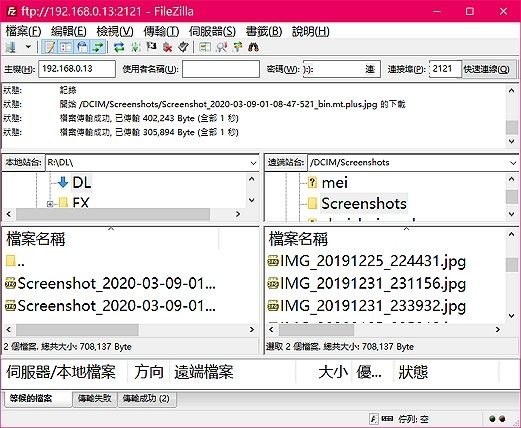
Task: Click the port field showing 2121
Action: tap(445, 69)
